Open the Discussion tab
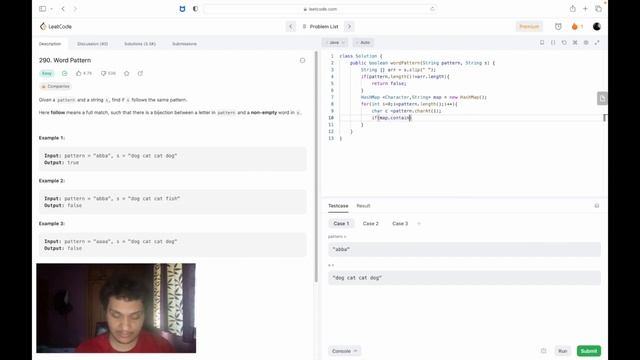Viewport: 640px width, 360px height. (x=93, y=44)
